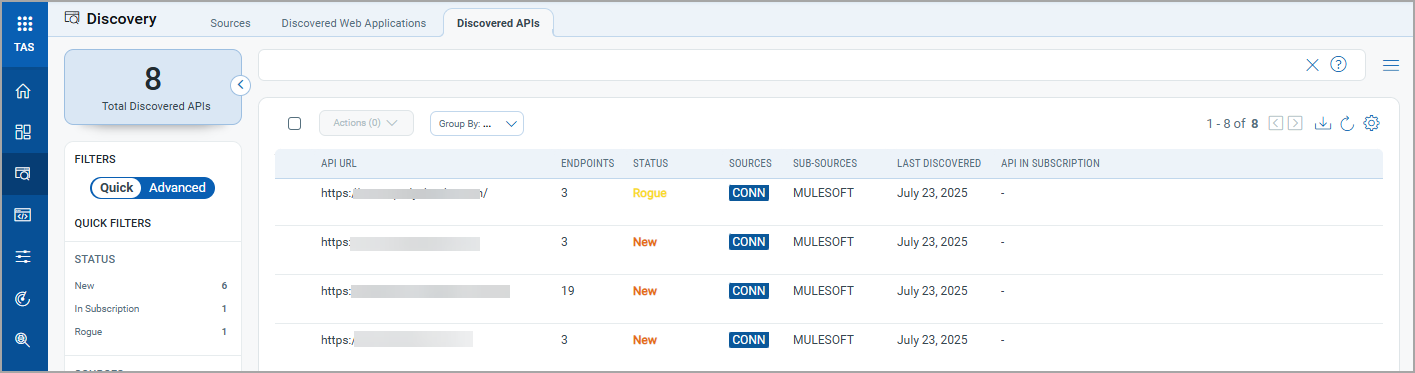Click CONN source badge in Rogue row
1415x373 pixels.
coord(749,193)
